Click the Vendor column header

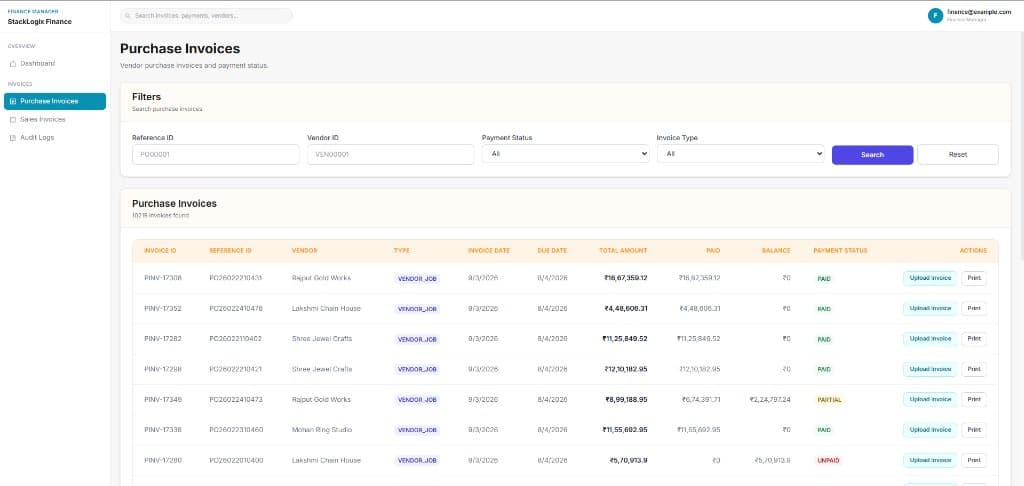(304, 251)
